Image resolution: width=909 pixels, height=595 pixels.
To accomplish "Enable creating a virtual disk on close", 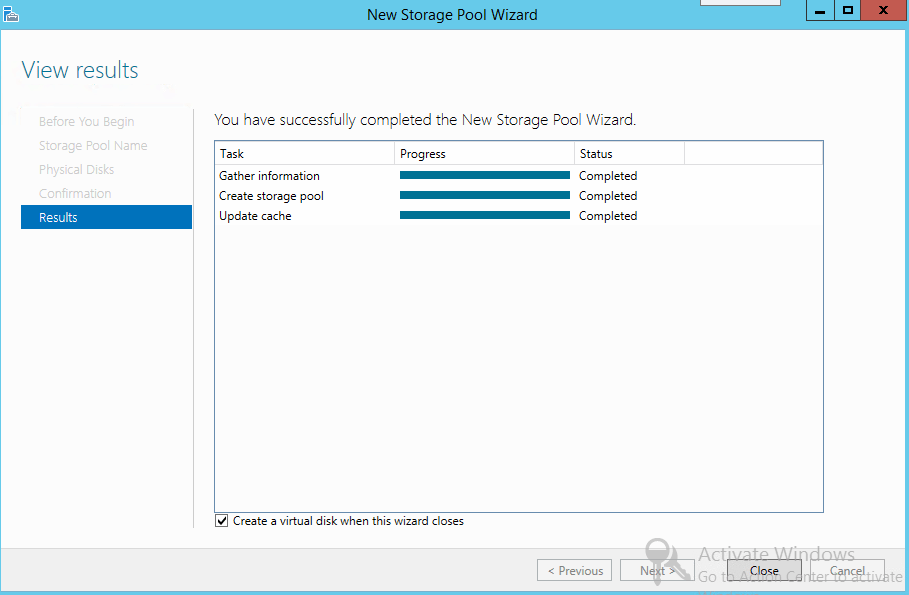I will (x=221, y=520).
